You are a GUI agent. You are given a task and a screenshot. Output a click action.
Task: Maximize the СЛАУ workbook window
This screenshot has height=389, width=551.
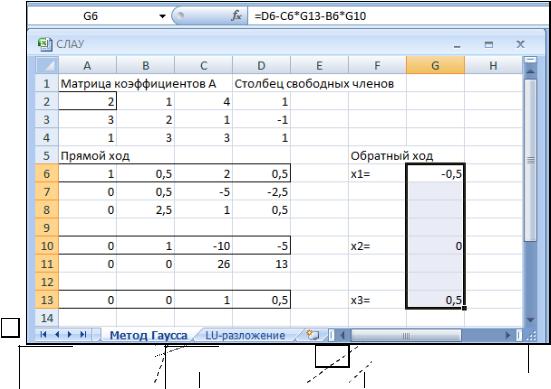(x=488, y=44)
